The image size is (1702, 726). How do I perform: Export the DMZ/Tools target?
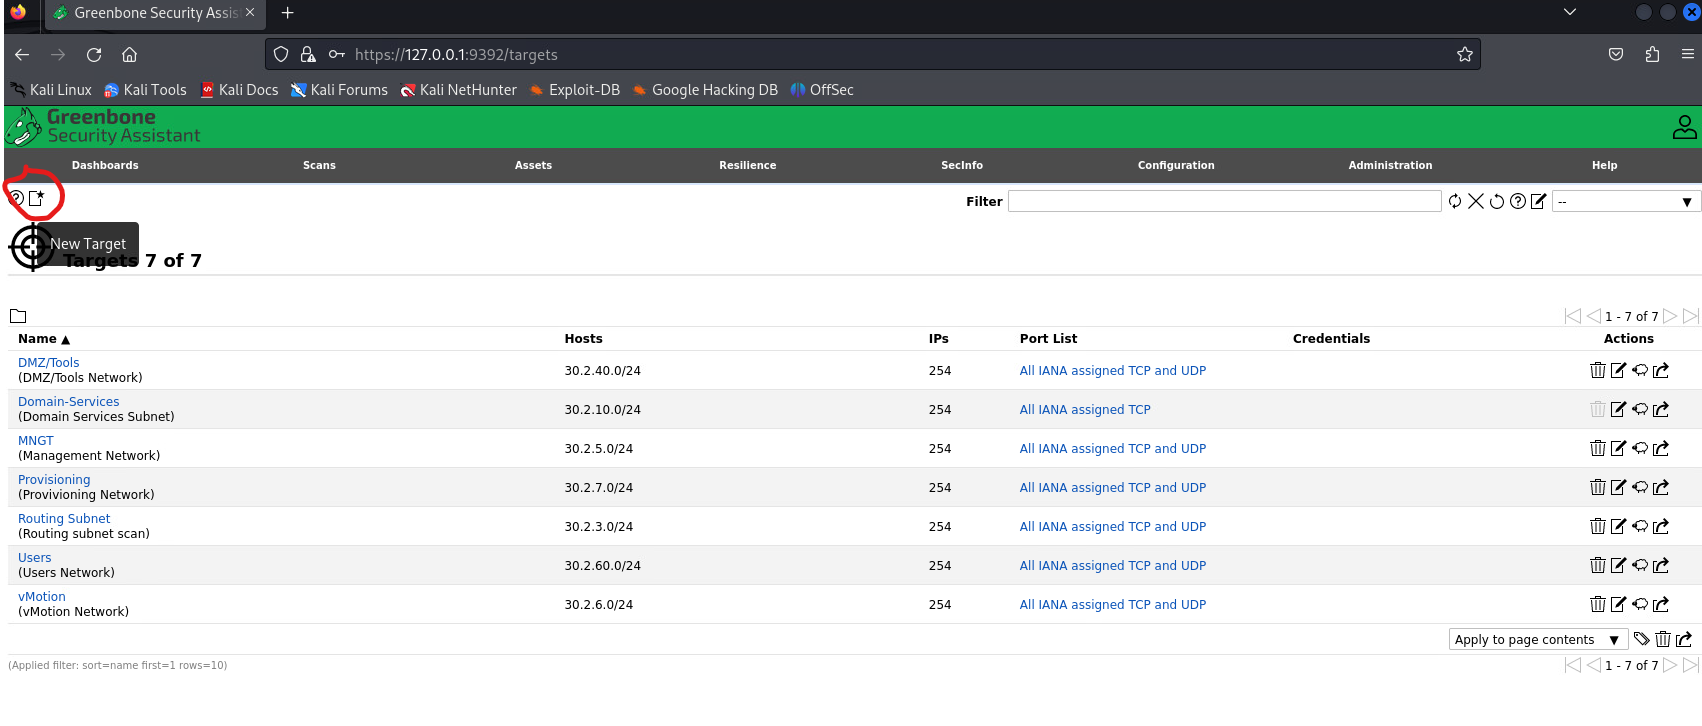1661,370
